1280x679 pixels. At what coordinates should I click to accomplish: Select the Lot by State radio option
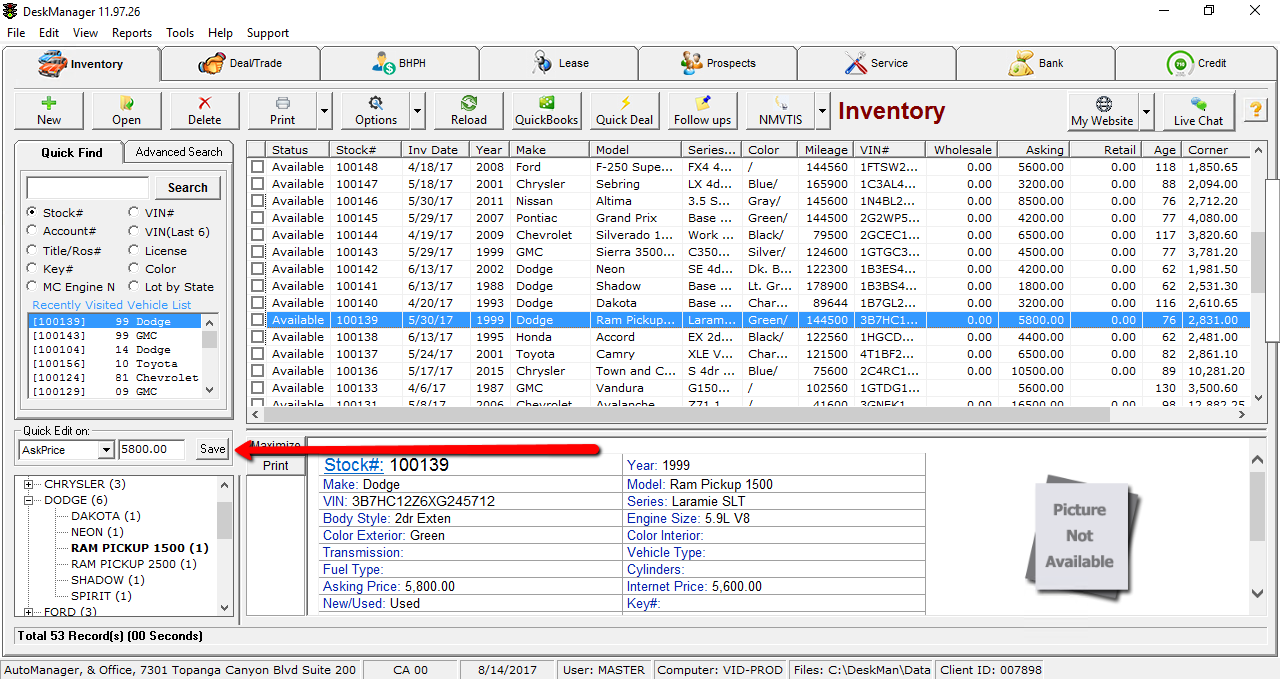[134, 287]
